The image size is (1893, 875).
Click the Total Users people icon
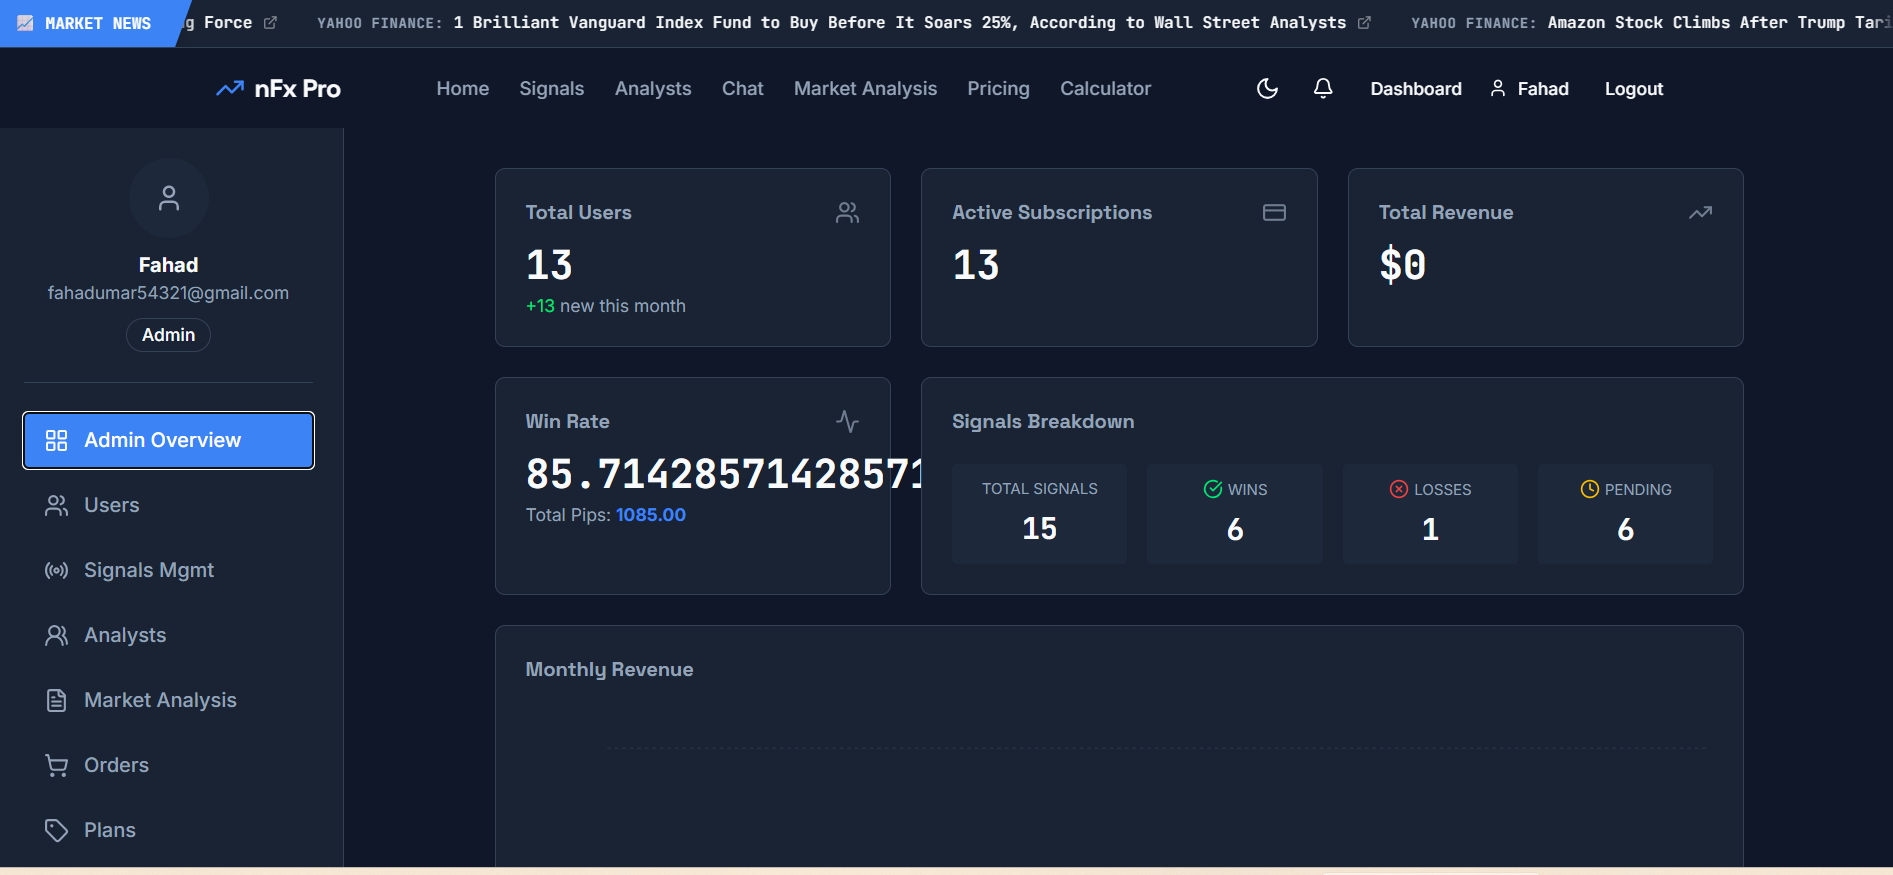[x=847, y=212]
